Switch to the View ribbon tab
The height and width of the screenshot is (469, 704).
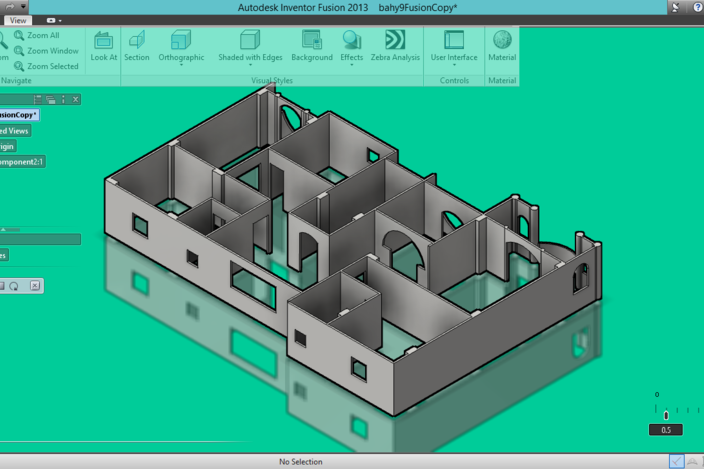point(18,20)
